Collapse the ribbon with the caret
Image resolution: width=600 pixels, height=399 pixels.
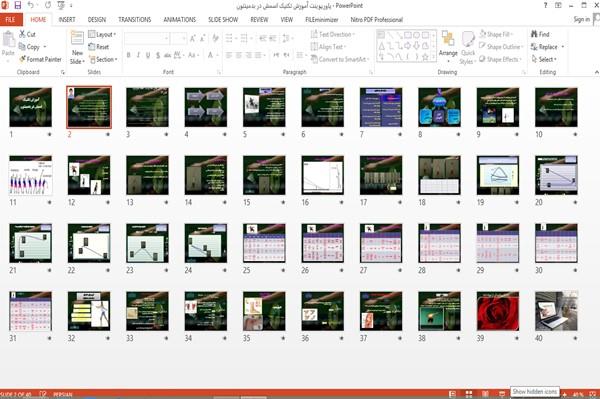596,72
